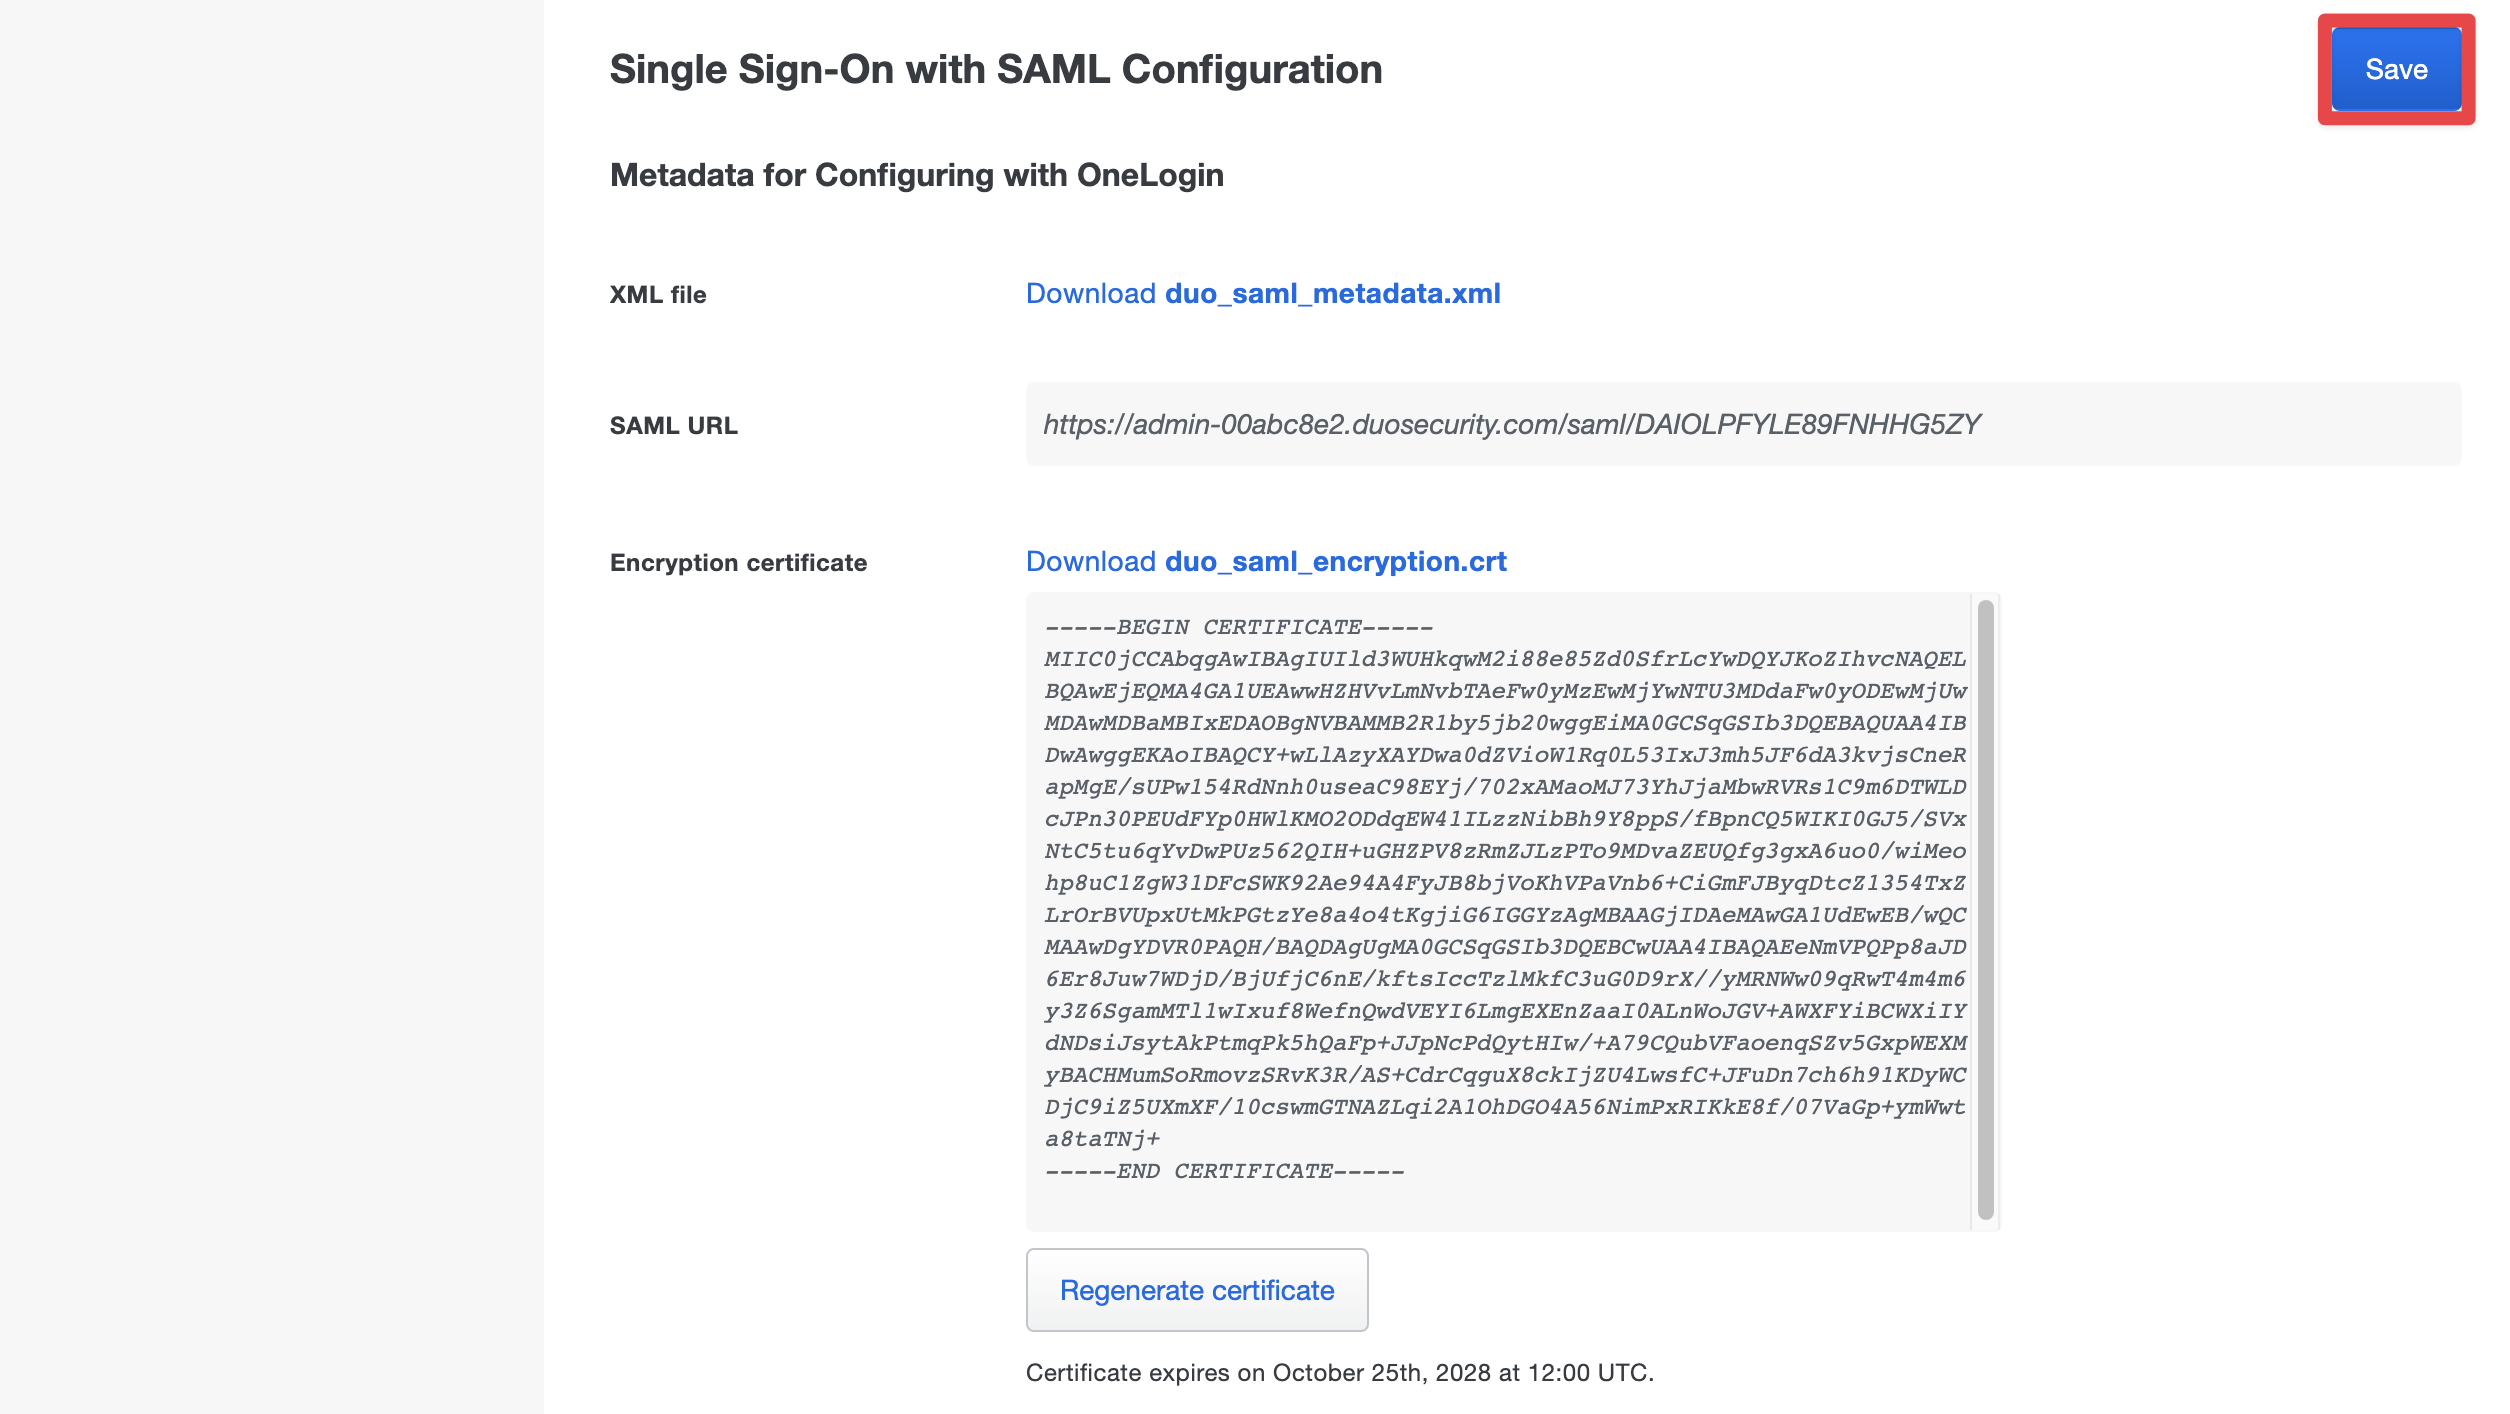This screenshot has height=1414, width=2510.
Task: Click the Single Sign-On with SAML Configuration heading
Action: (x=996, y=70)
